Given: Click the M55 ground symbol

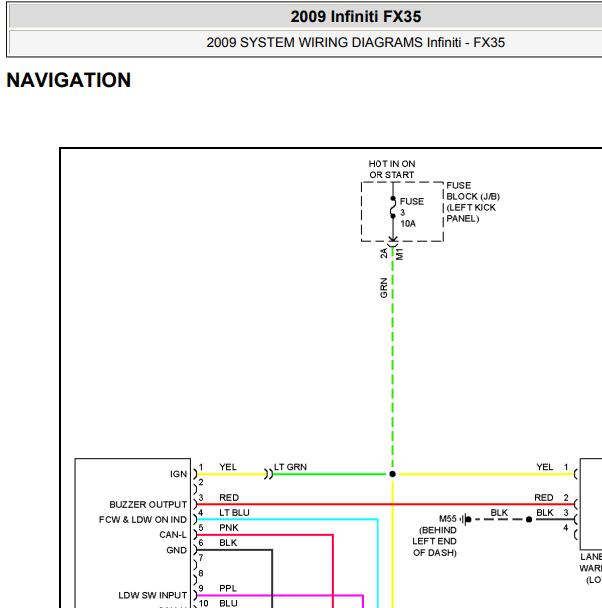Looking at the screenshot, I should (465, 519).
